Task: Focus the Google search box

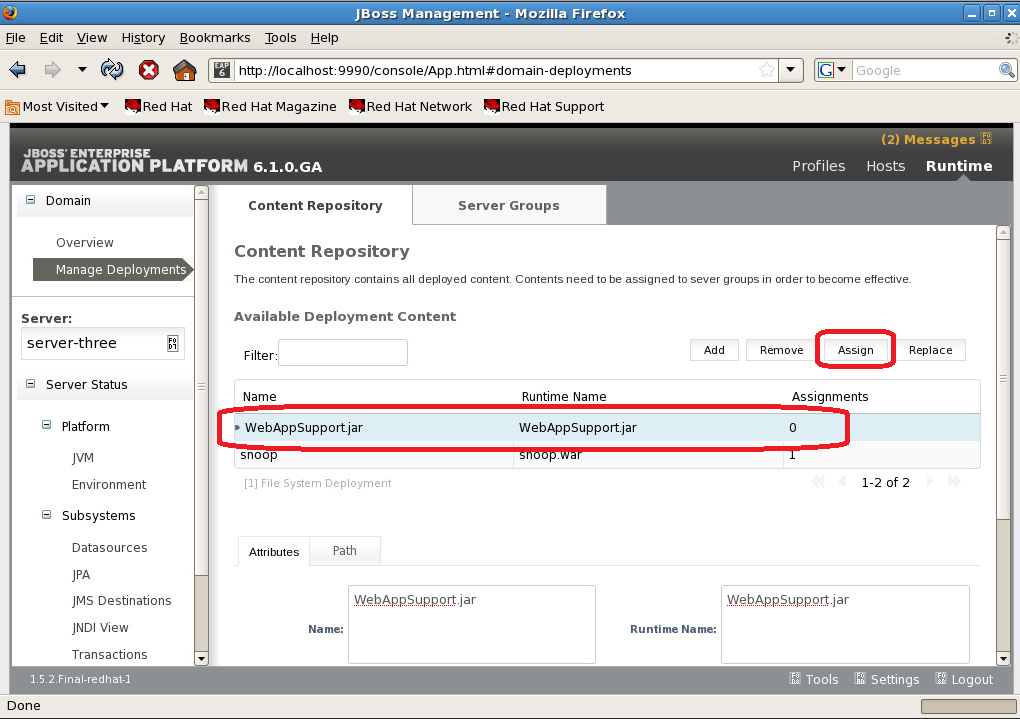Action: point(925,70)
